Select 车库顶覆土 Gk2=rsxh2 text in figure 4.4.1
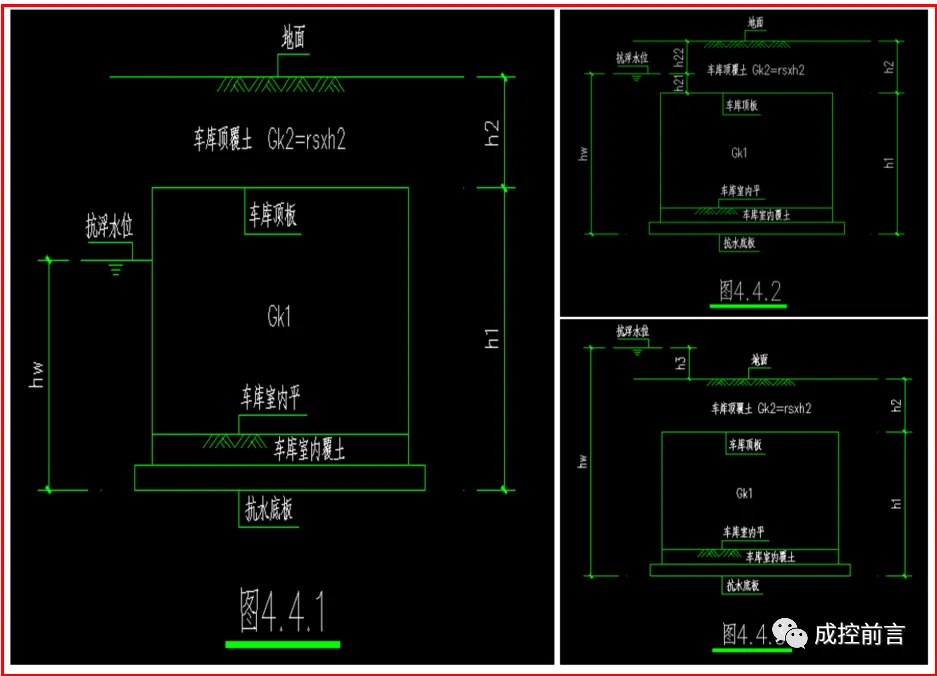The image size is (937, 676). click(270, 139)
